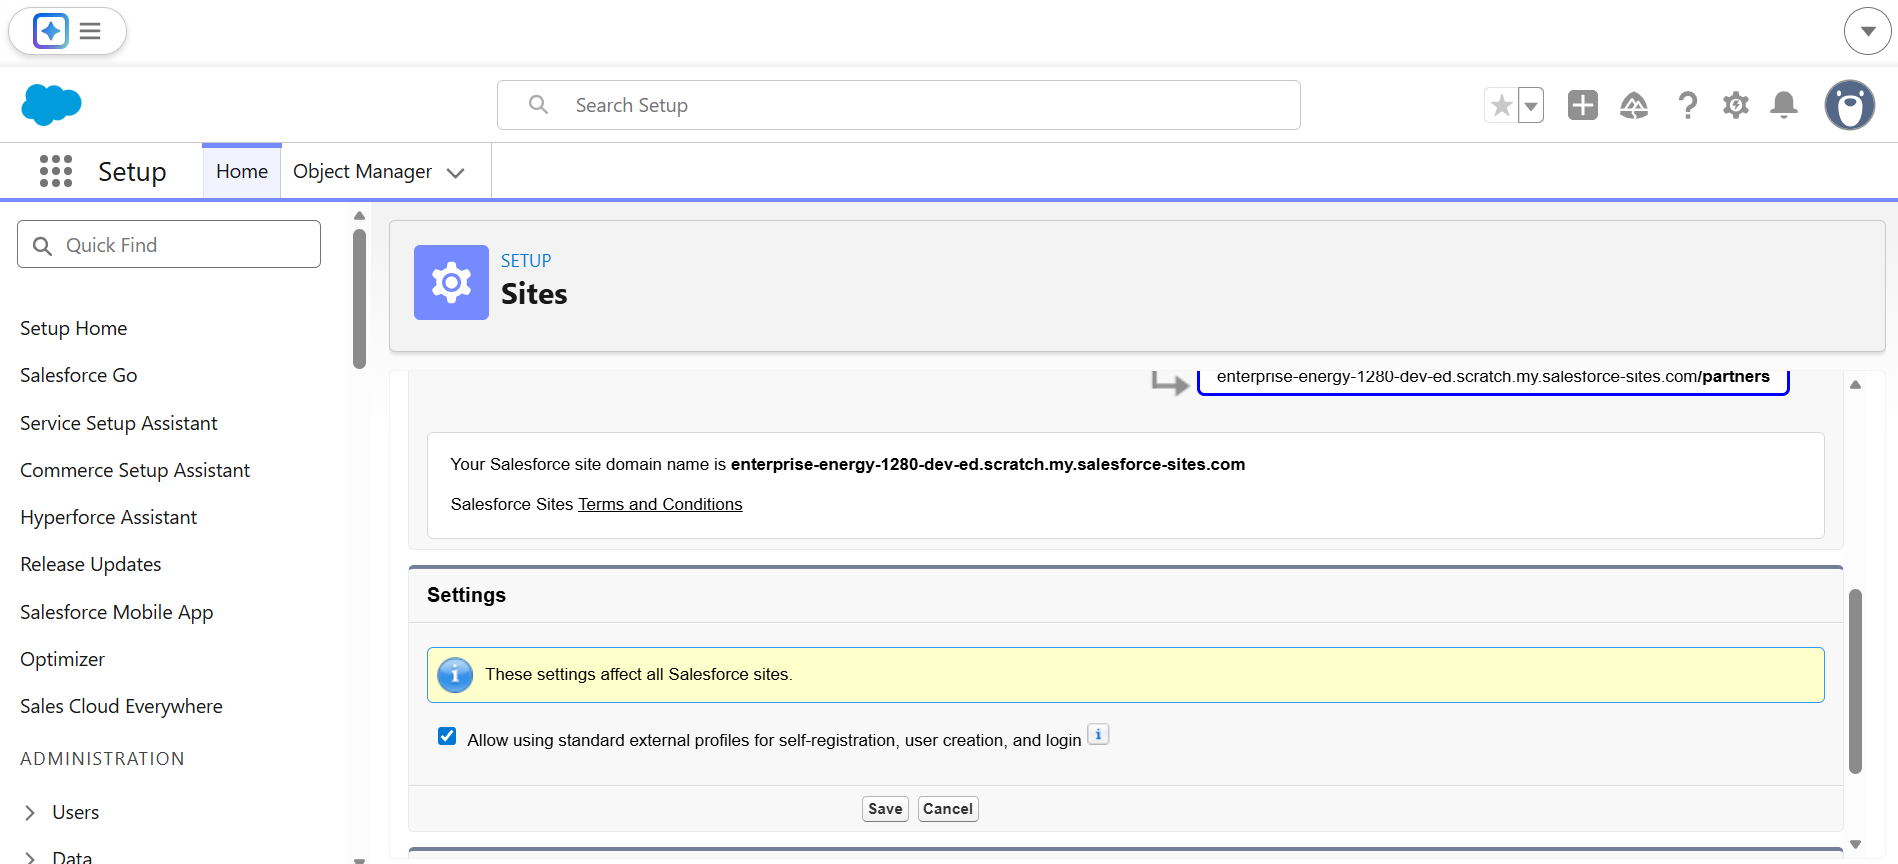Open Salesforce Go in sidebar
The image size is (1898, 864).
(x=79, y=375)
